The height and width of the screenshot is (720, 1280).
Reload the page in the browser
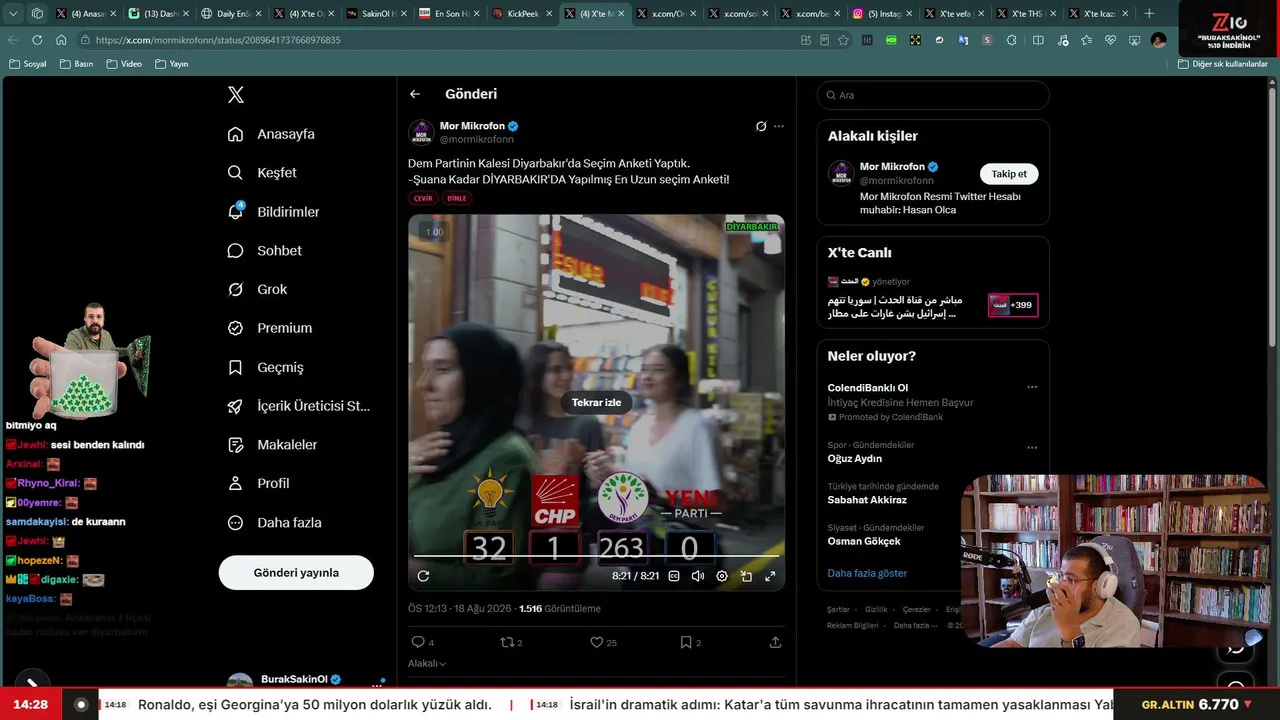(x=37, y=40)
